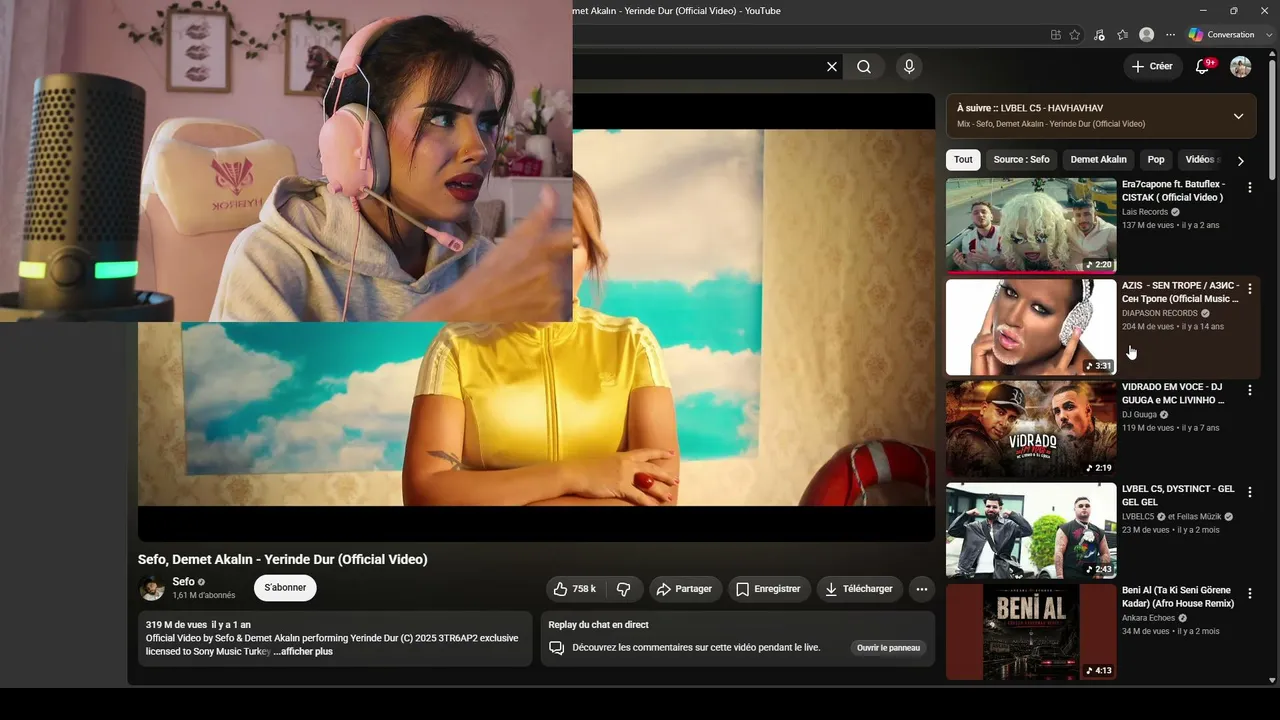
Task: Click the "319 M de vues" view count text
Action: point(176,625)
